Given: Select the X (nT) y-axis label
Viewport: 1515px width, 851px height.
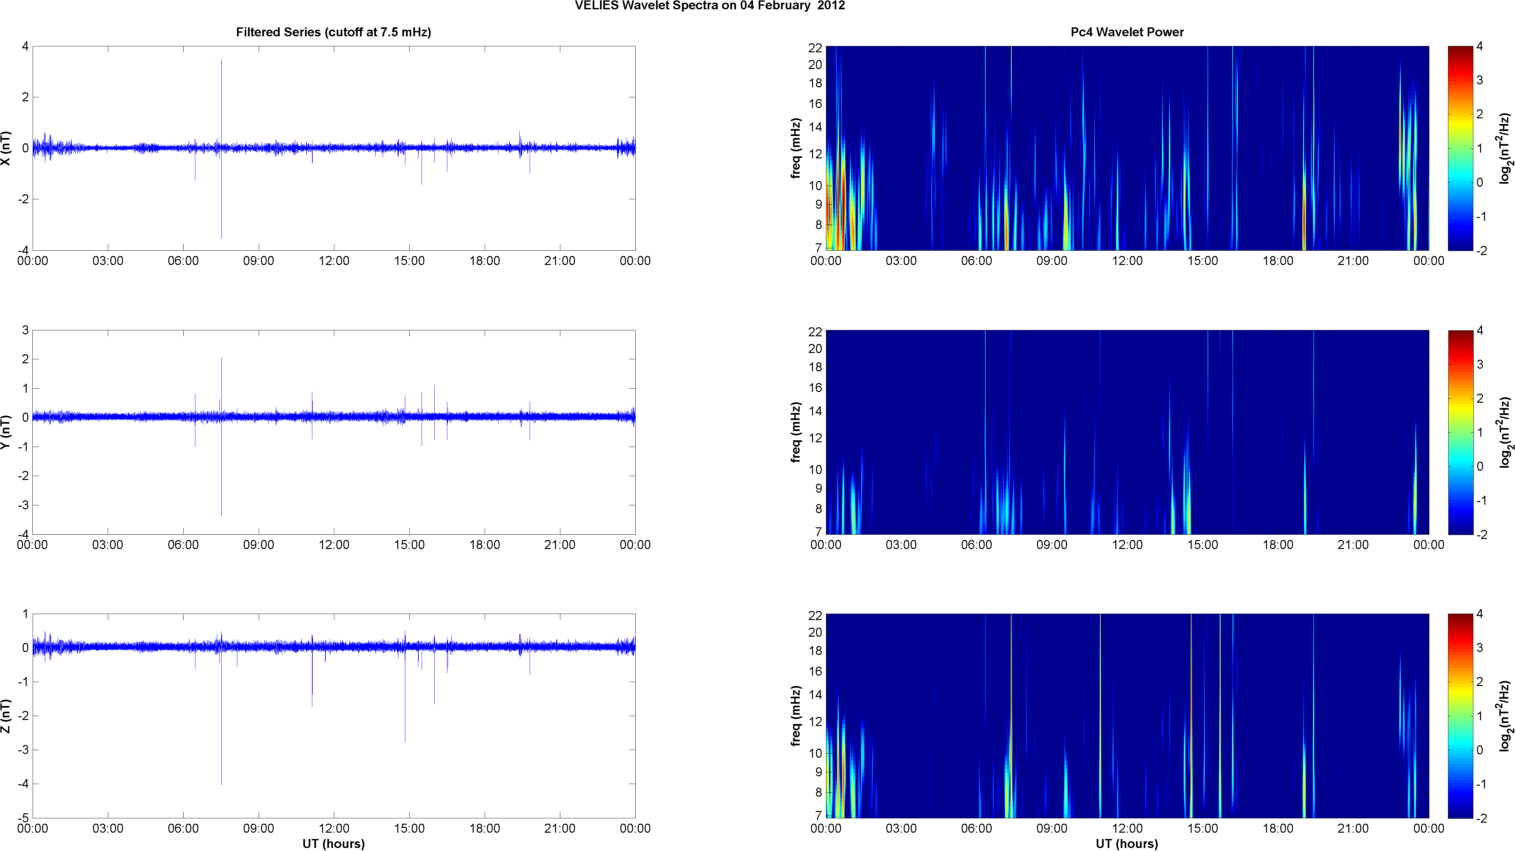Looking at the screenshot, I should pos(7,148).
